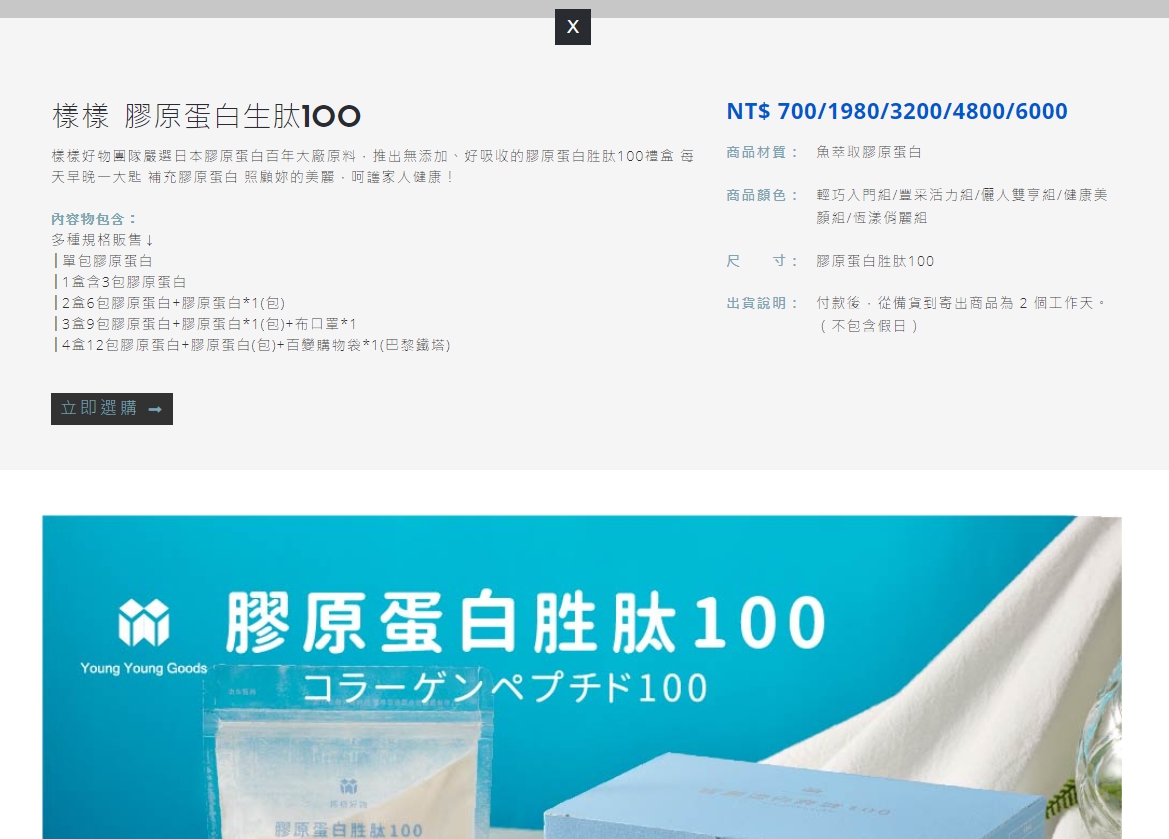1169x839 pixels.
Task: Click the arrow icon on 立即選購 button
Action: point(157,408)
